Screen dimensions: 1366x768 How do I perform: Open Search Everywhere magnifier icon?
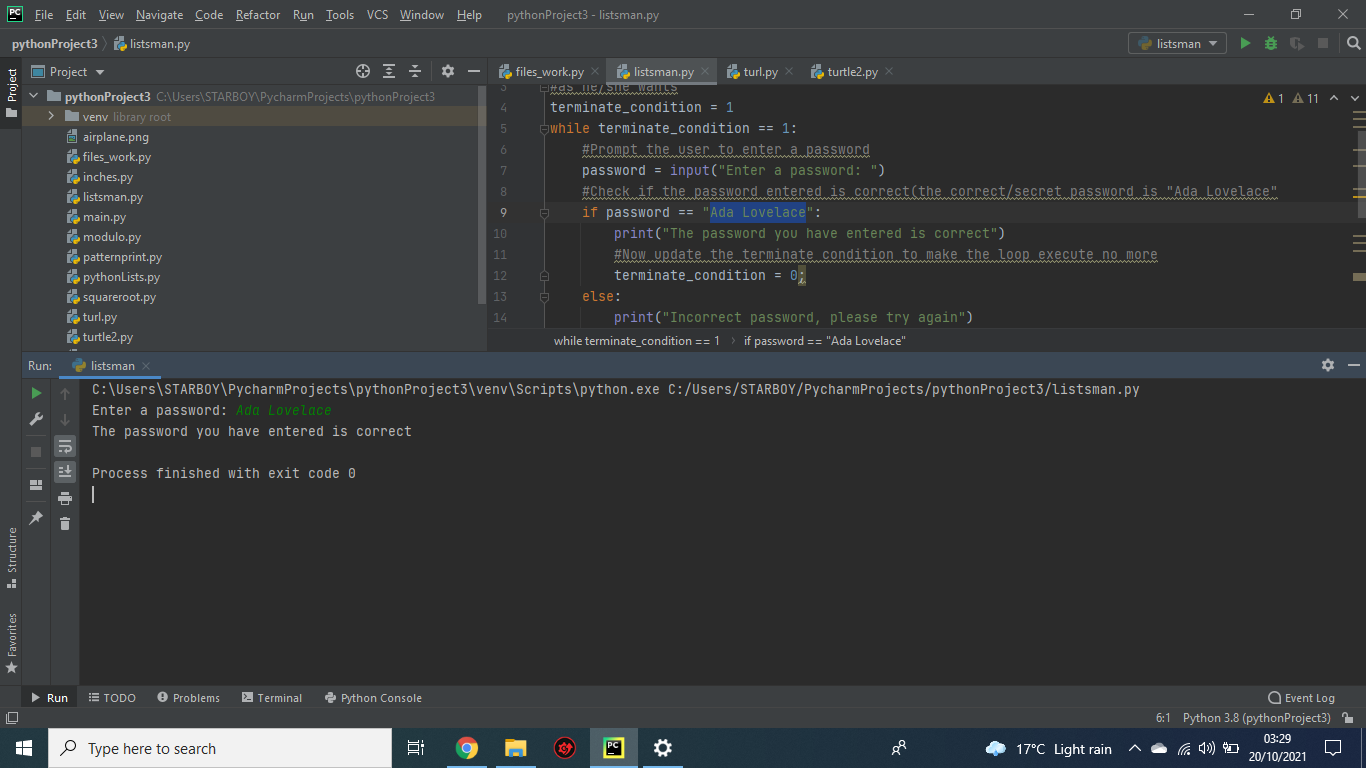click(1353, 43)
